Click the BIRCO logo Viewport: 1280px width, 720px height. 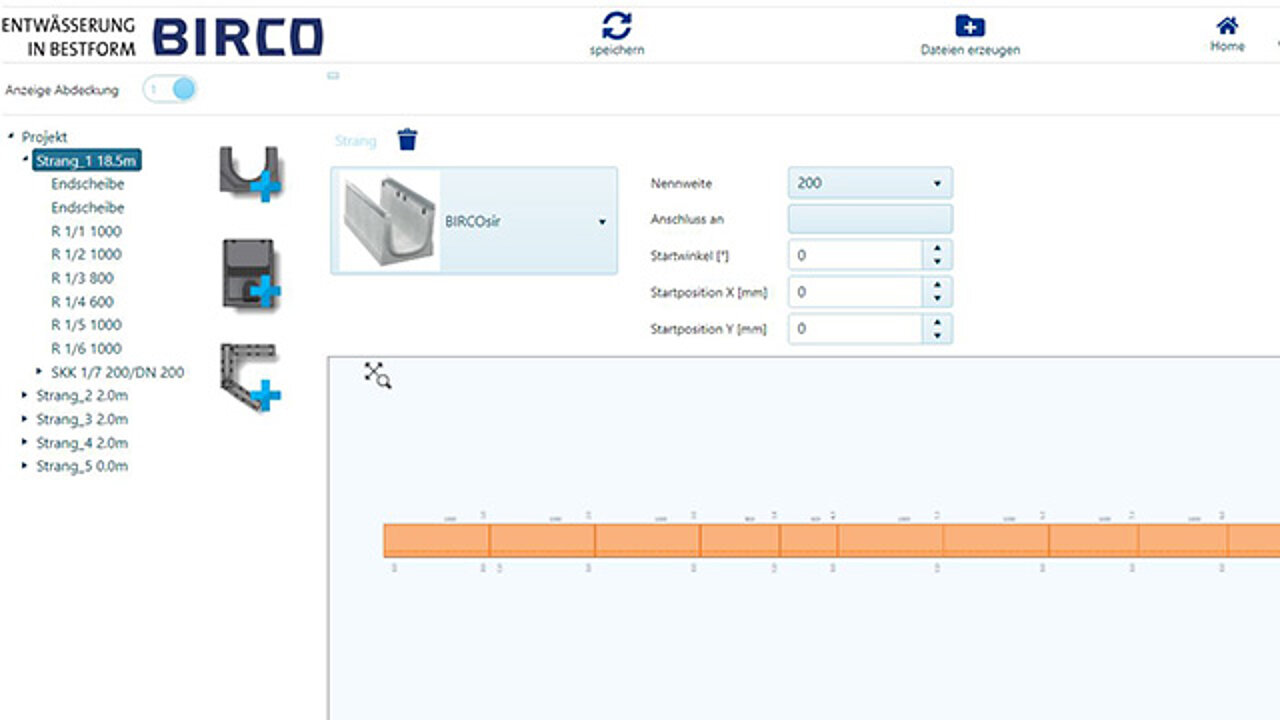point(238,37)
